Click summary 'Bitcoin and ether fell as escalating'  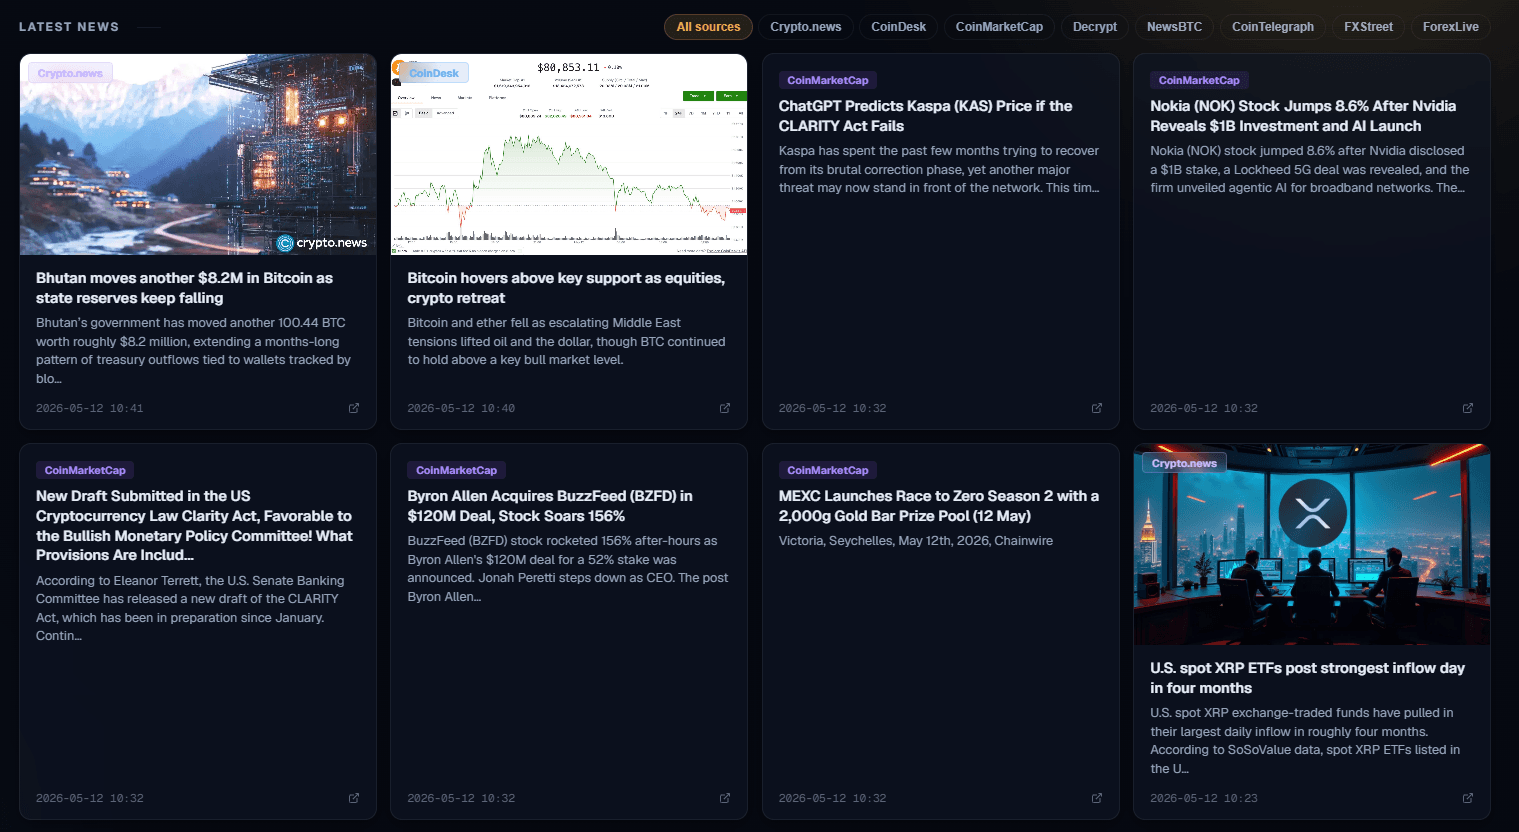coord(566,341)
